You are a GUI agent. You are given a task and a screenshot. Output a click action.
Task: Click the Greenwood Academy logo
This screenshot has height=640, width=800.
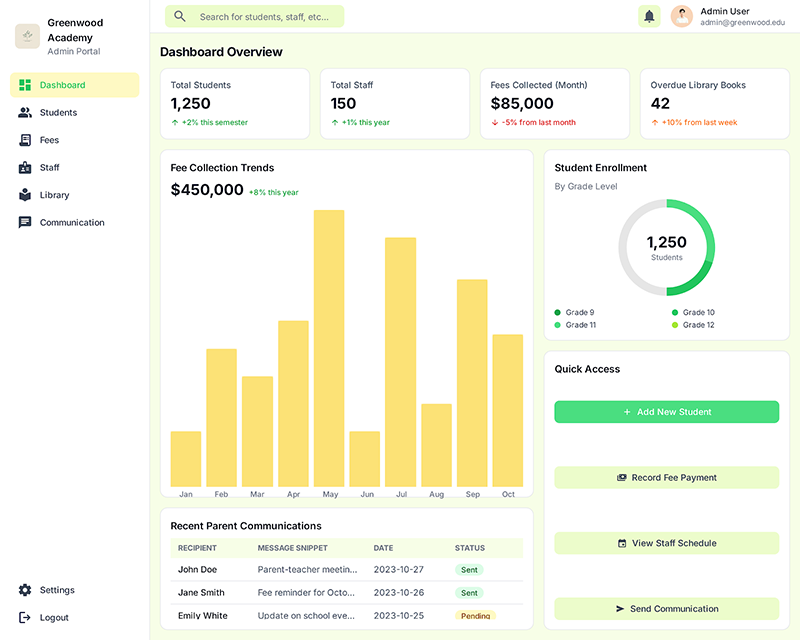(26, 36)
